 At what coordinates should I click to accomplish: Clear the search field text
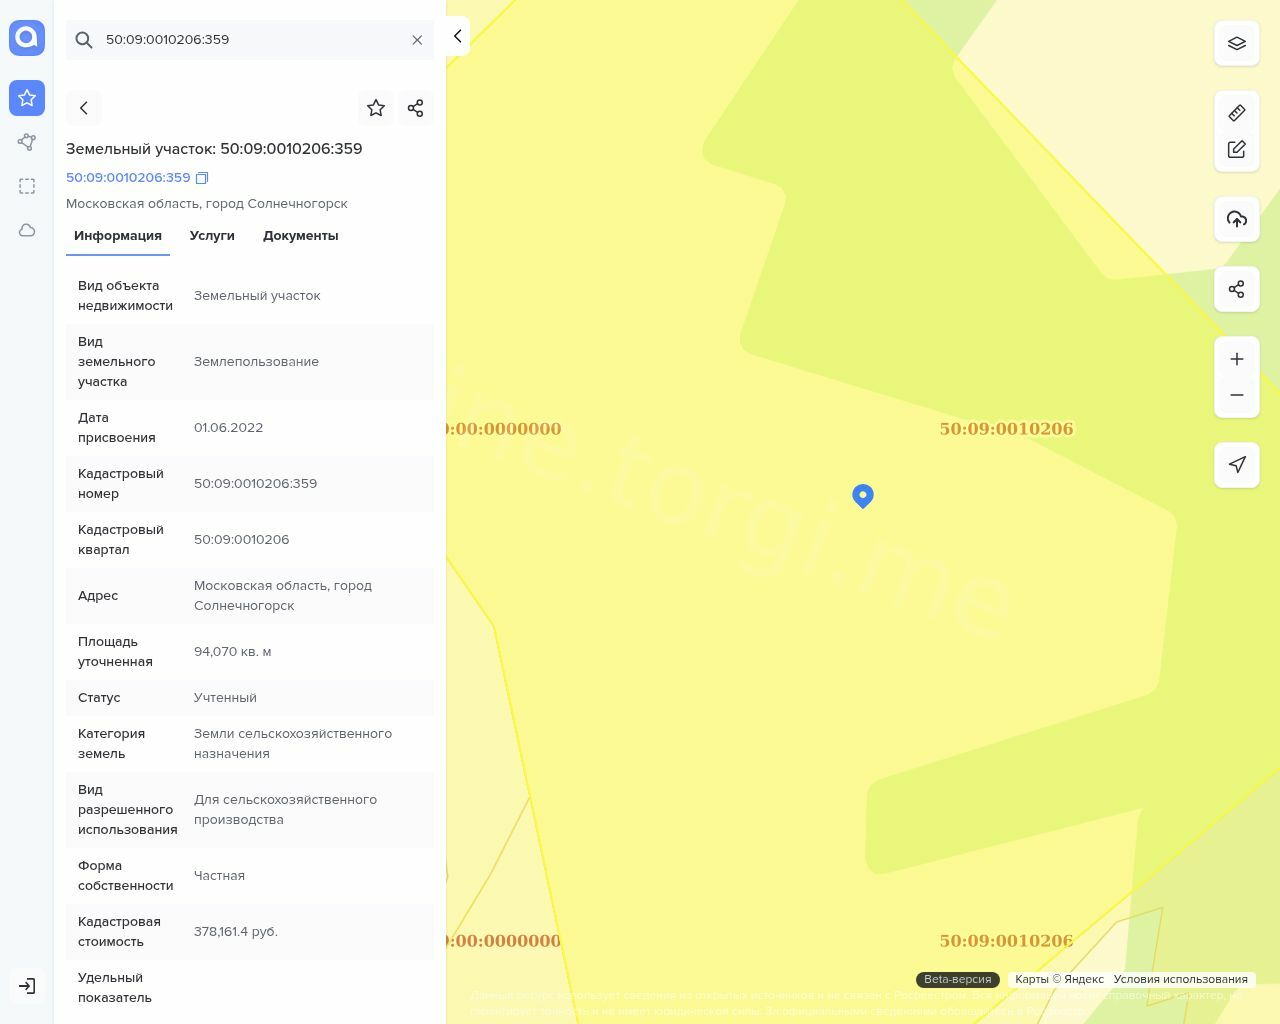click(x=417, y=40)
